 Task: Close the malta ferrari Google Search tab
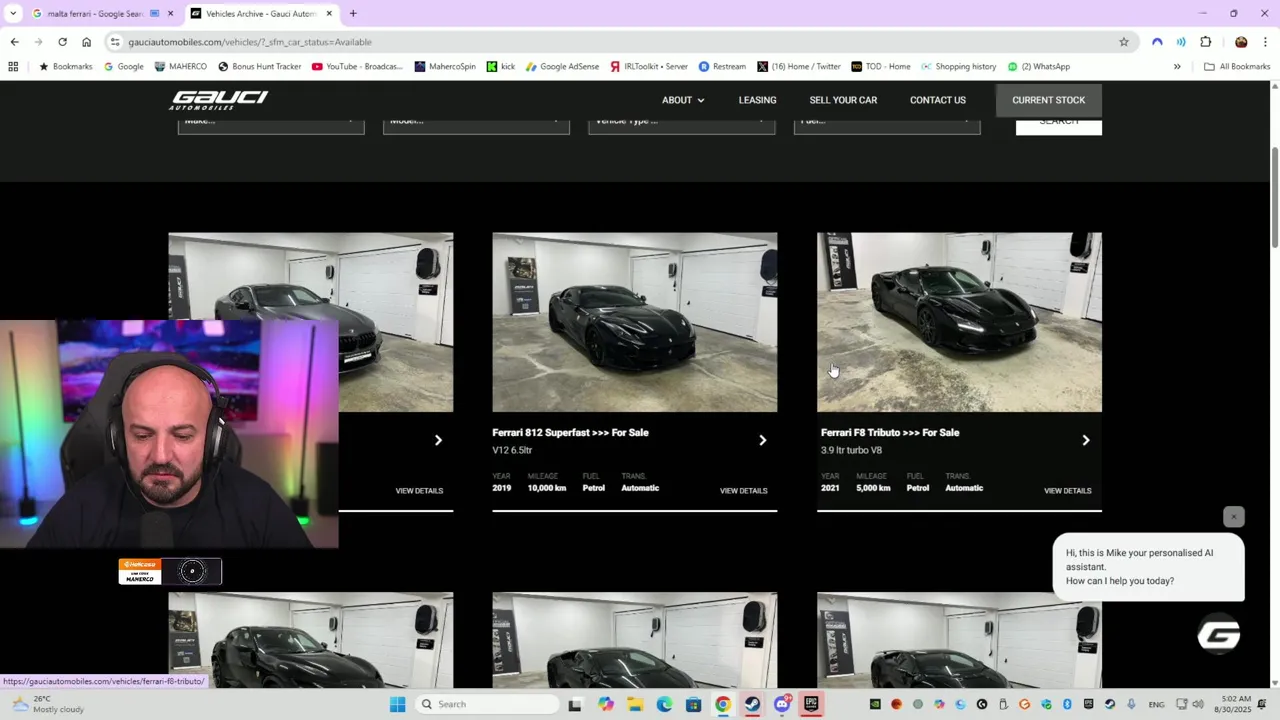click(170, 14)
